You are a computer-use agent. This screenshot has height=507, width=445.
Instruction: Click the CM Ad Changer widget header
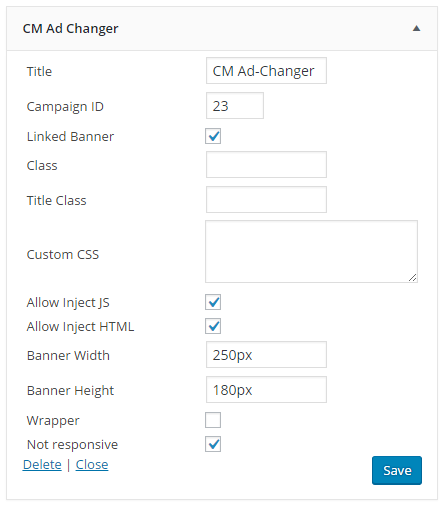click(x=222, y=29)
